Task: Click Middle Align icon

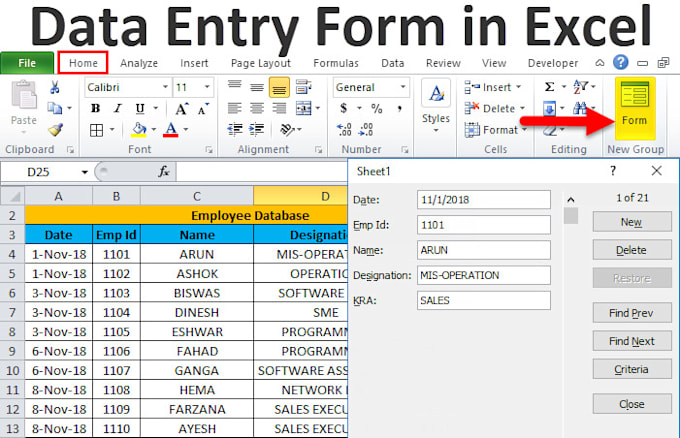Action: coord(257,87)
